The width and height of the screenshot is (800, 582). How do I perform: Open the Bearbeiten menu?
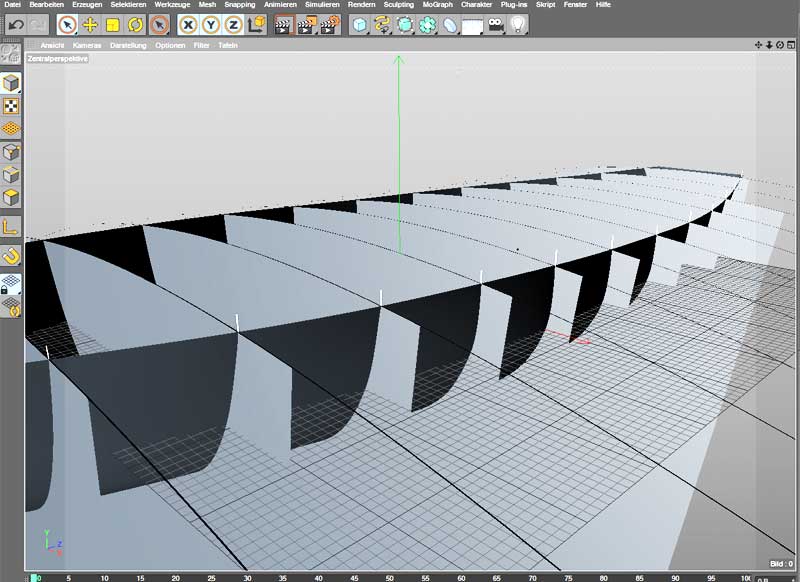[46, 5]
